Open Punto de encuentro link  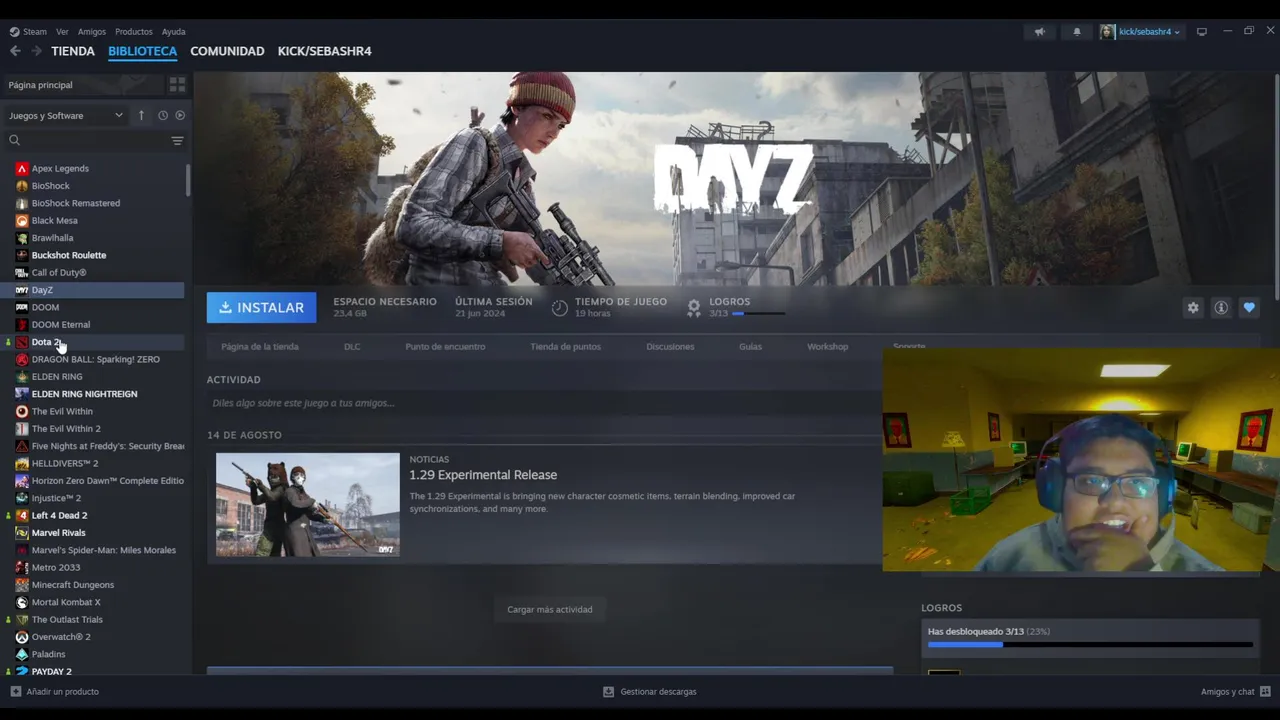(x=445, y=347)
